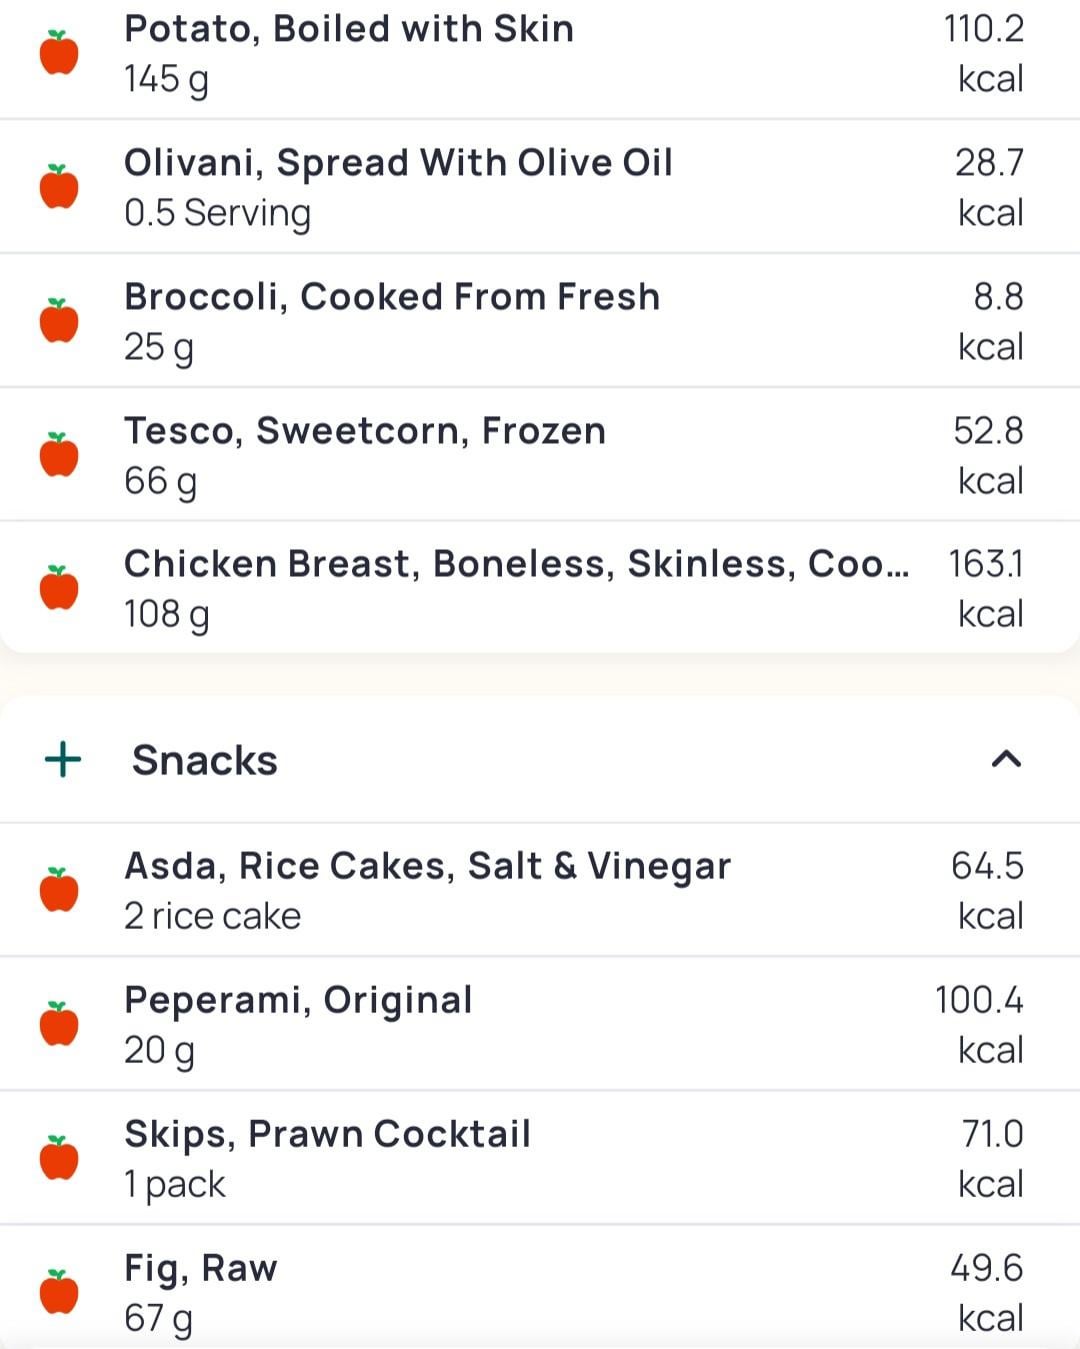
Task: Select Broccoli, Cooked From Fresh item
Action: [x=392, y=298]
